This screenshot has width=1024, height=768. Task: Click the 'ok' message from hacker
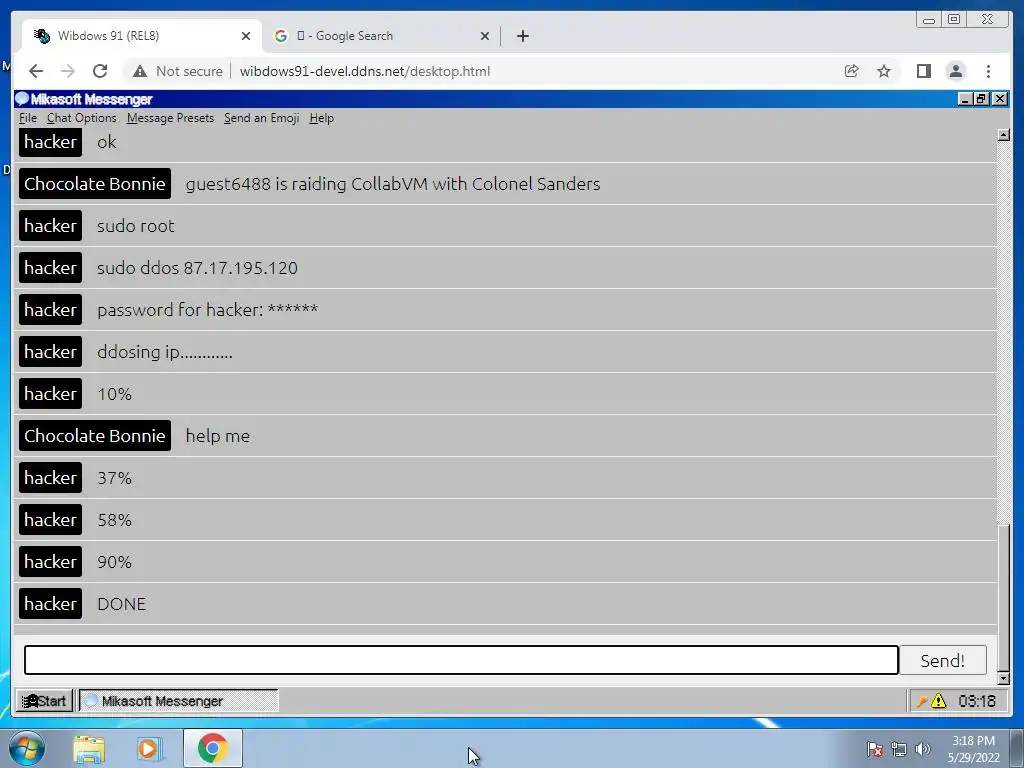106,142
